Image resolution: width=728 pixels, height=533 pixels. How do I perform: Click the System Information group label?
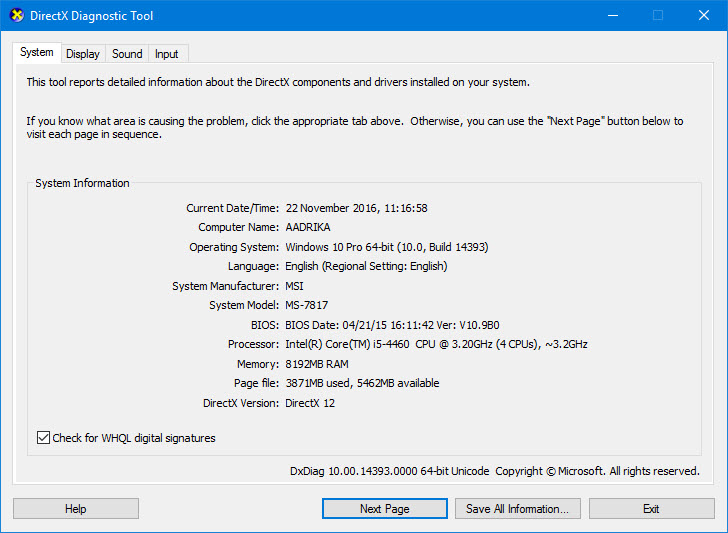[x=82, y=183]
